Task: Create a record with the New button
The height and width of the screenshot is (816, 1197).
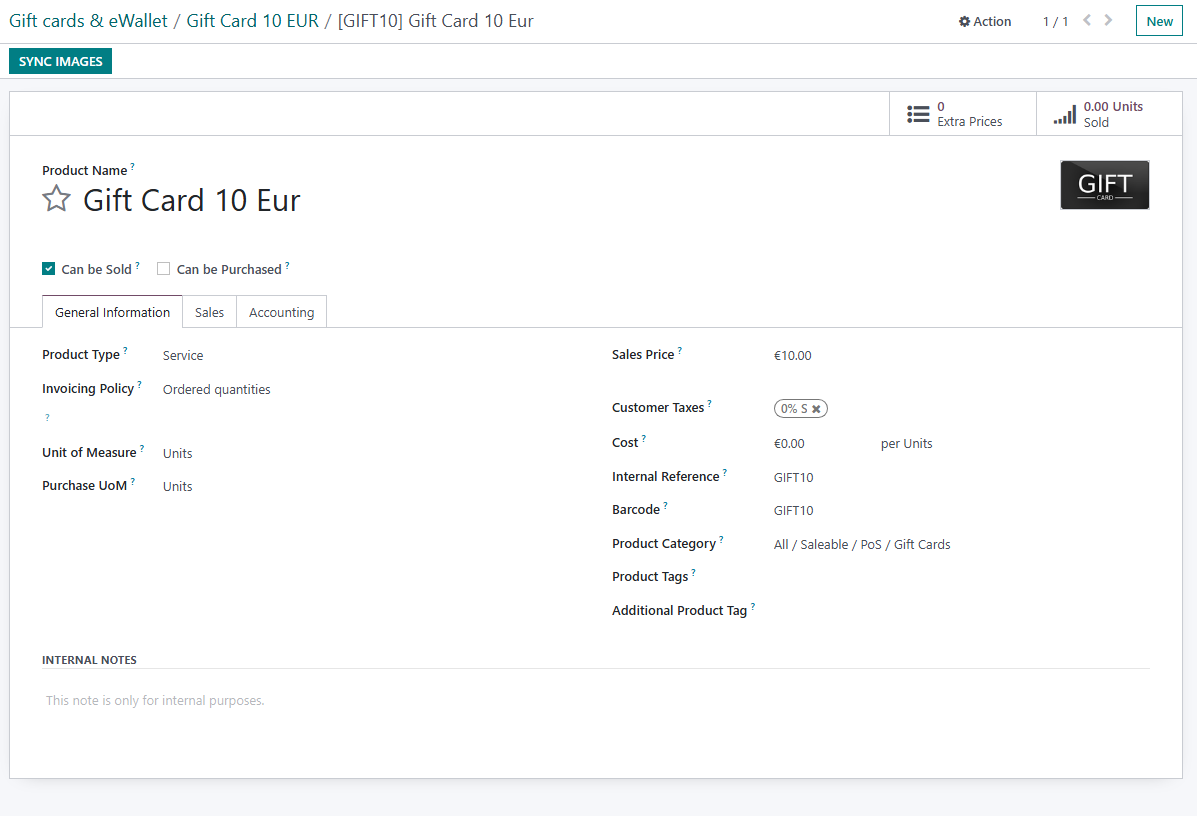Action: point(1158,20)
